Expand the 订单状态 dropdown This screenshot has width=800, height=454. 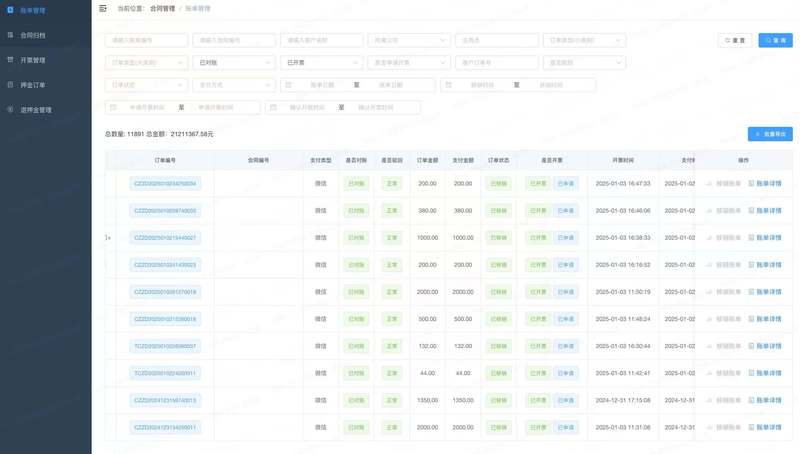click(146, 85)
